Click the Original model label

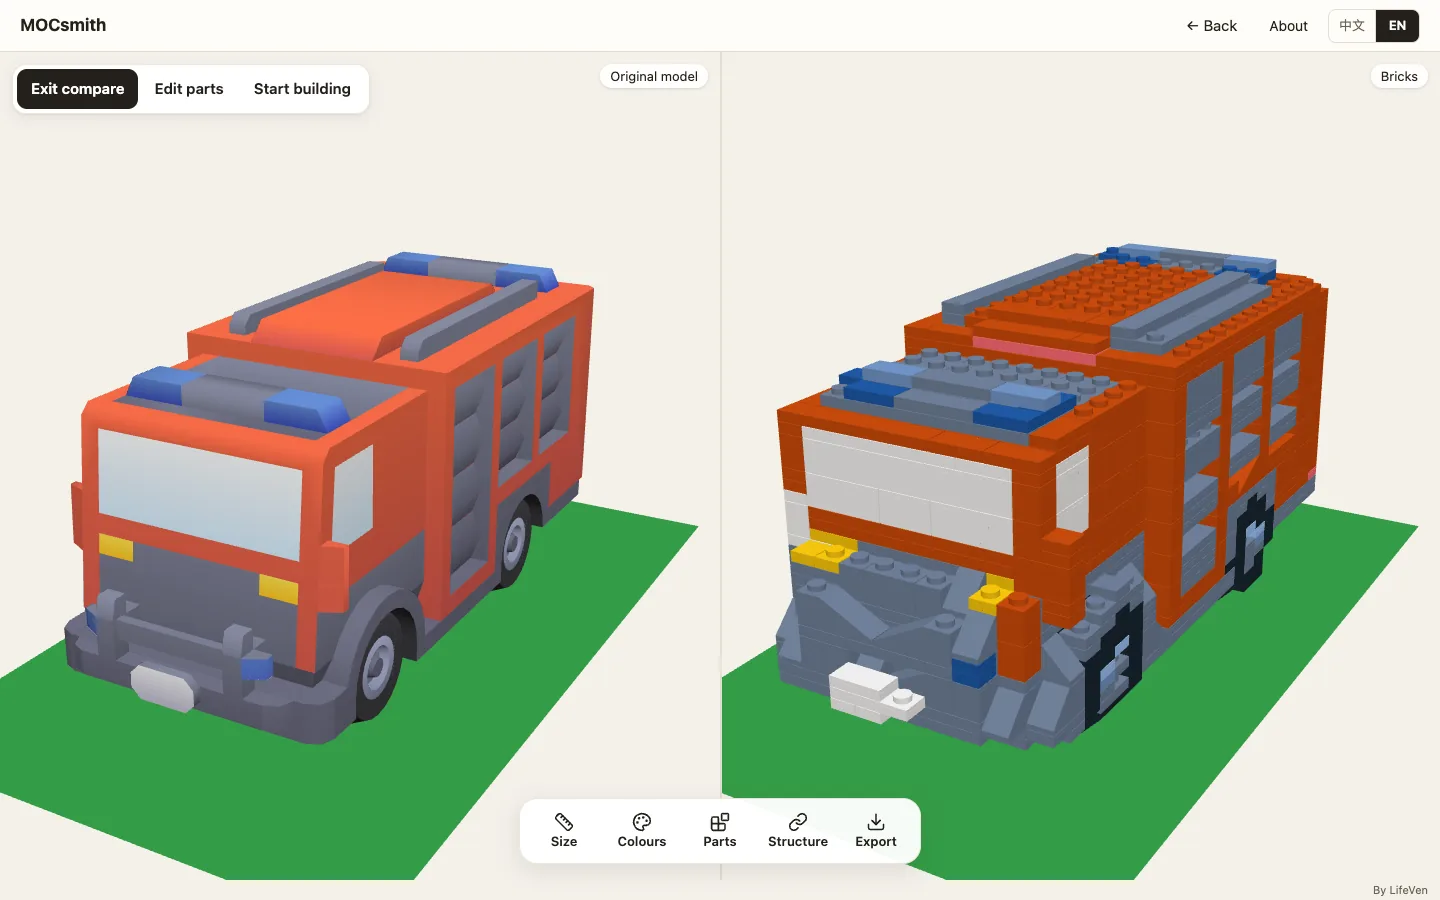(654, 76)
